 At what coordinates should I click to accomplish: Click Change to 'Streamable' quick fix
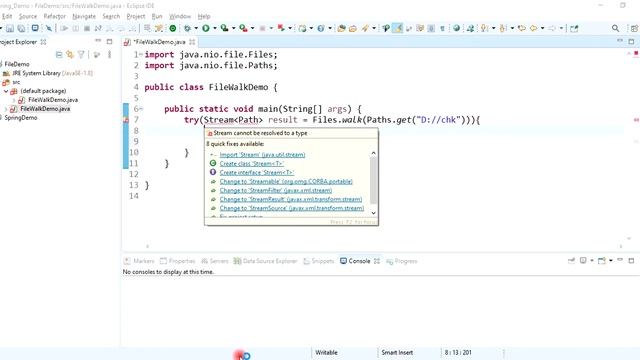tap(286, 182)
